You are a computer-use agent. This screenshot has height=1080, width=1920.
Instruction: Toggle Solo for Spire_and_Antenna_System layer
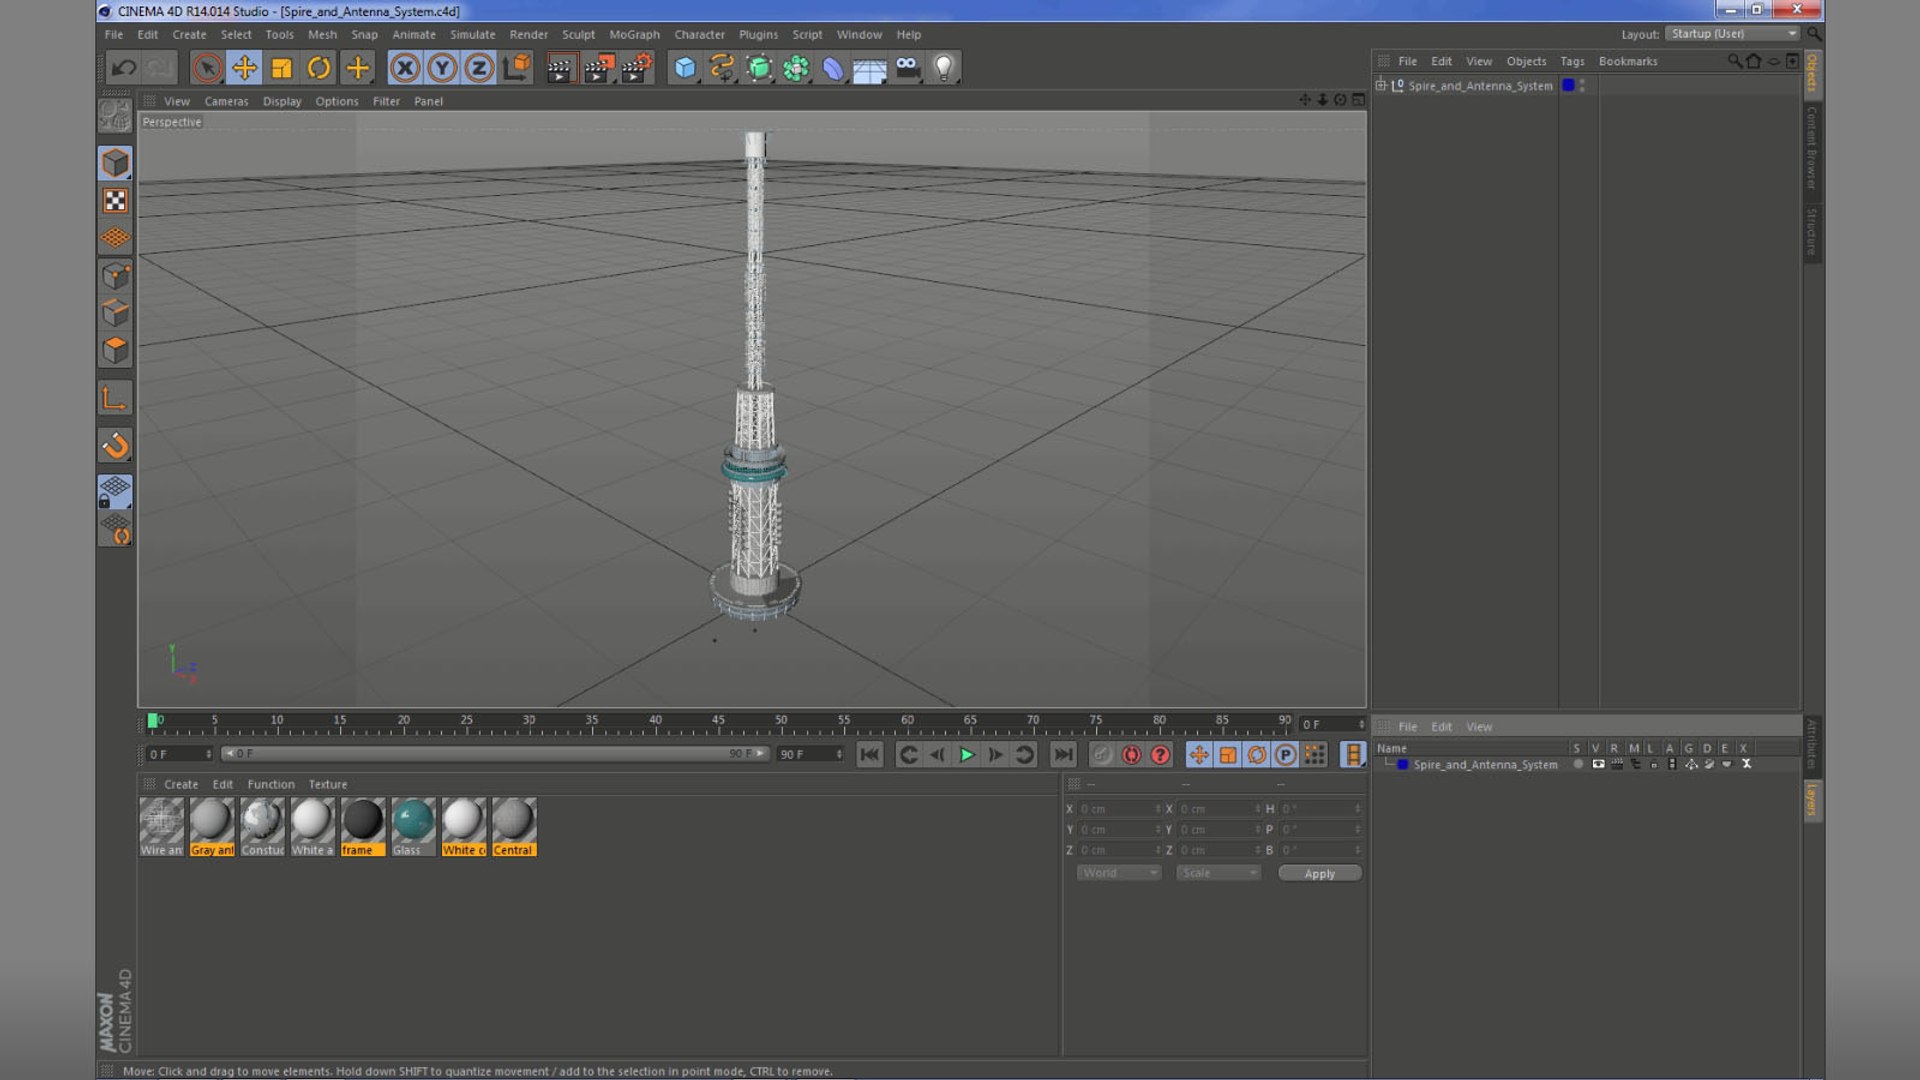point(1578,765)
